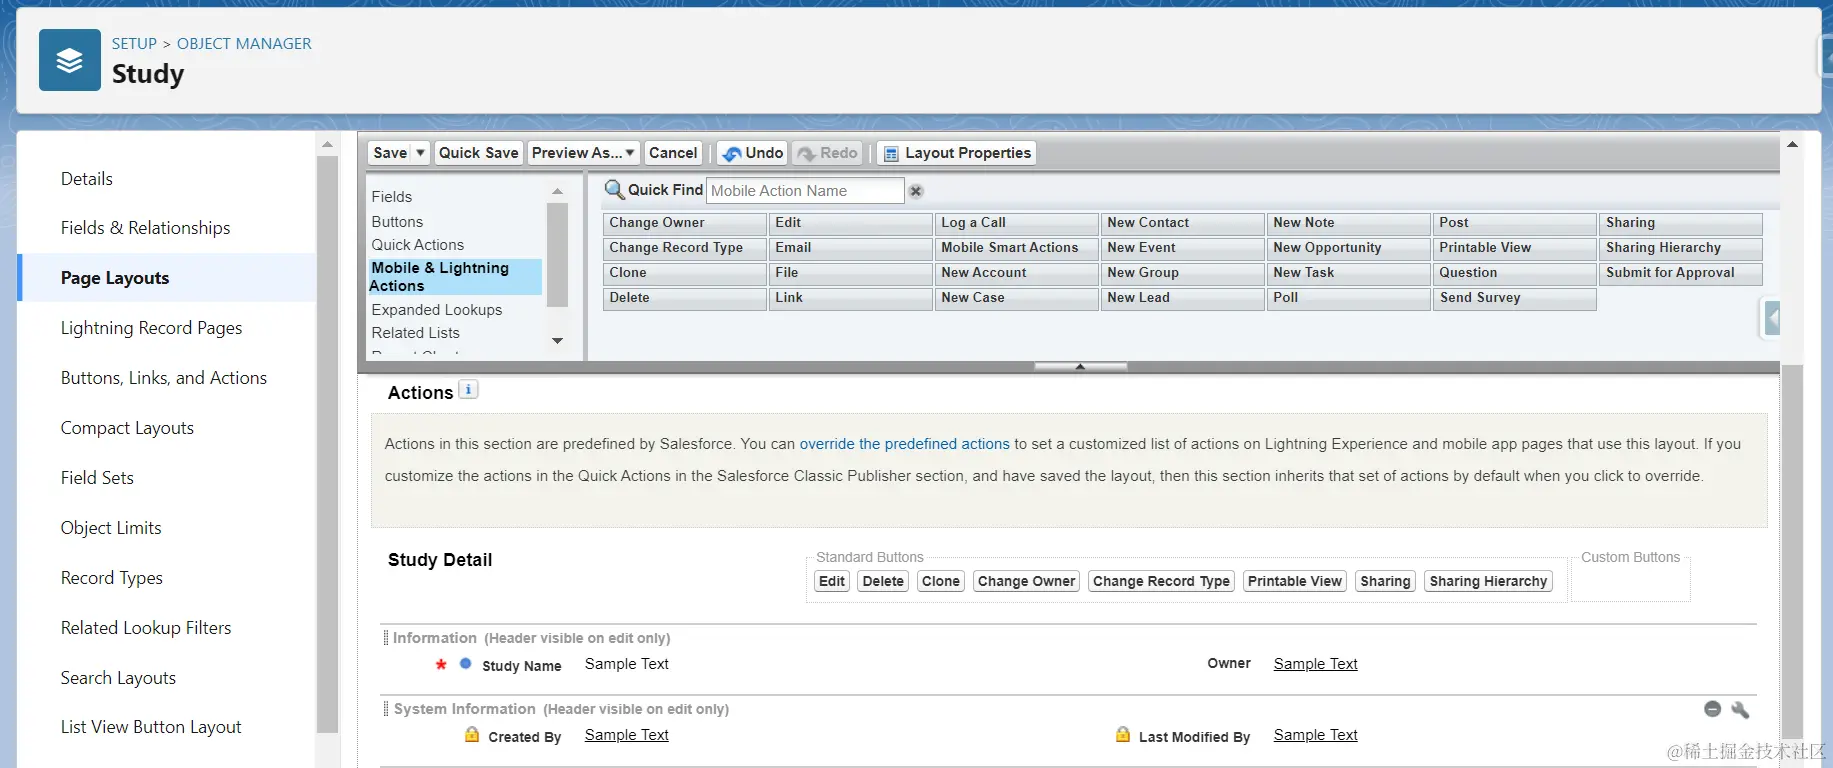Viewport: 1833px width, 768px height.
Task: Click the blue dot next to Study Name
Action: [x=465, y=663]
